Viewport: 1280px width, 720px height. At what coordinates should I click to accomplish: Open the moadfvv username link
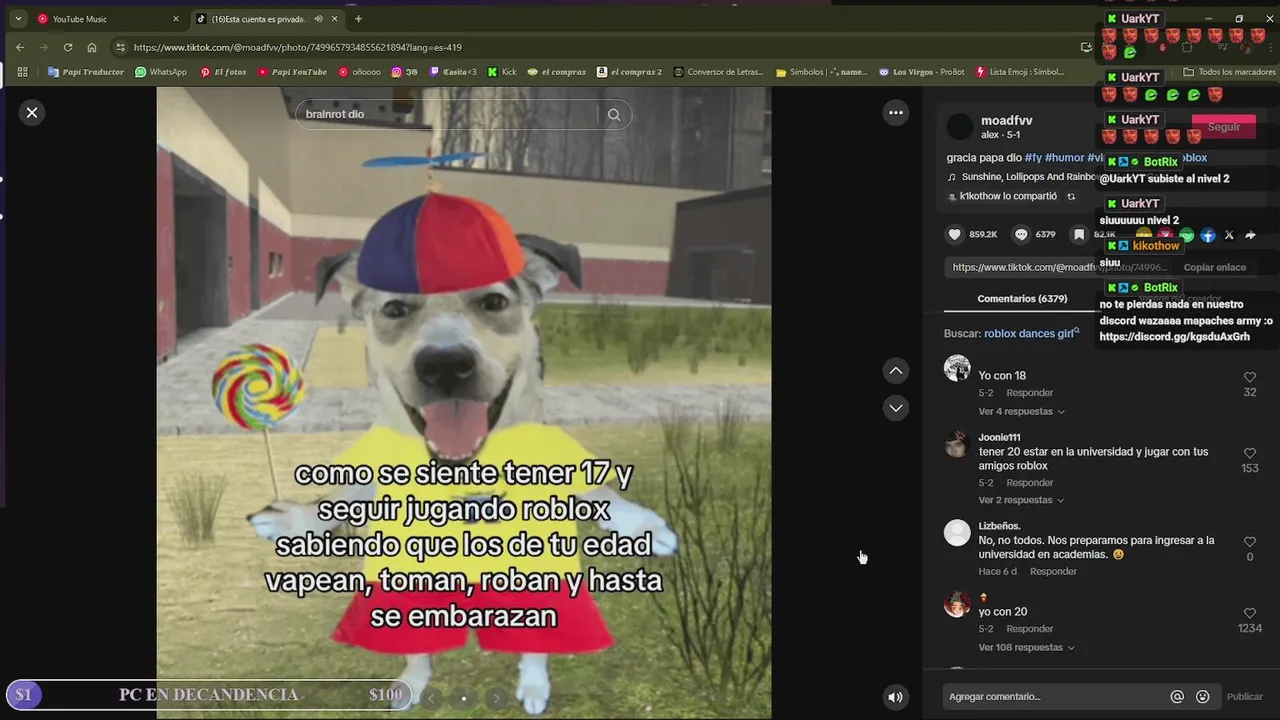pos(1007,120)
